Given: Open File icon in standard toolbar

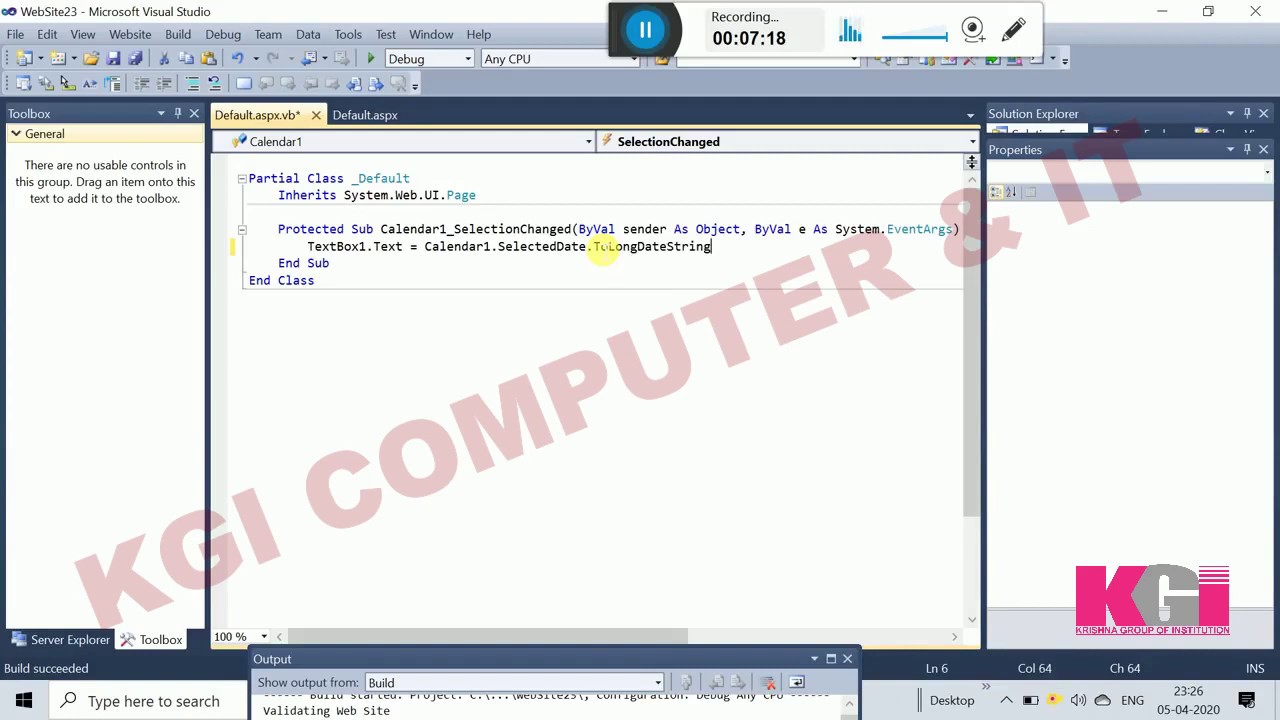Looking at the screenshot, I should (91, 59).
